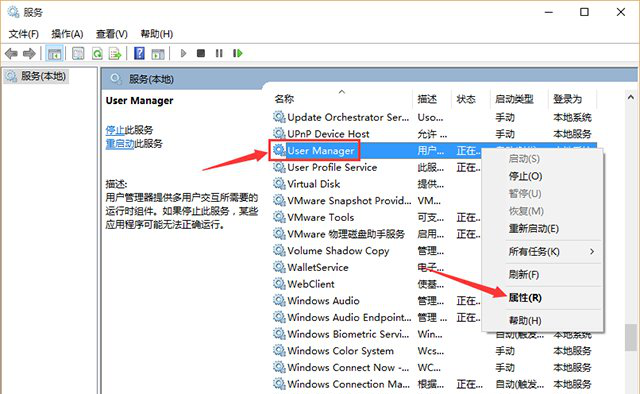Toggle the show/hide console tree icon
Viewport: 640px width, 394px height.
[x=54, y=53]
